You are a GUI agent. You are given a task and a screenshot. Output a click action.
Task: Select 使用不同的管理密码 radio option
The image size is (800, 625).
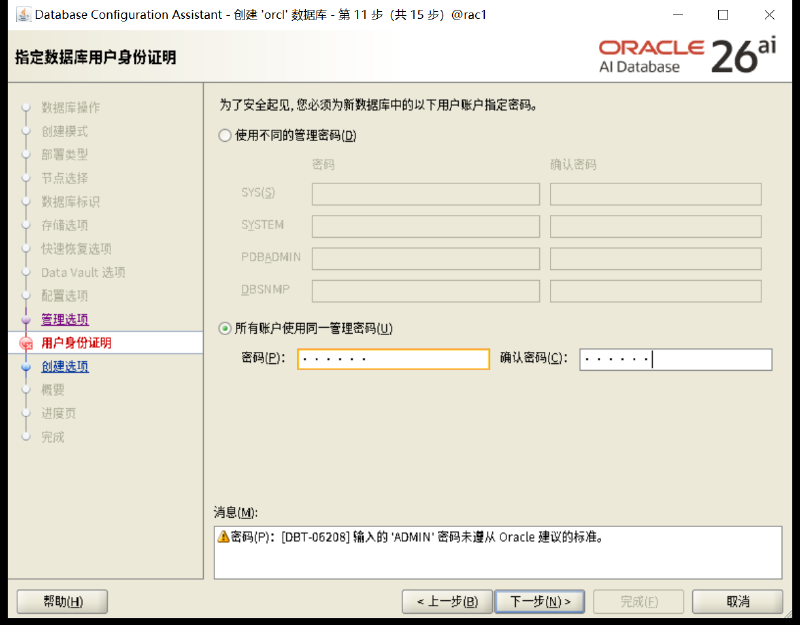click(x=225, y=135)
